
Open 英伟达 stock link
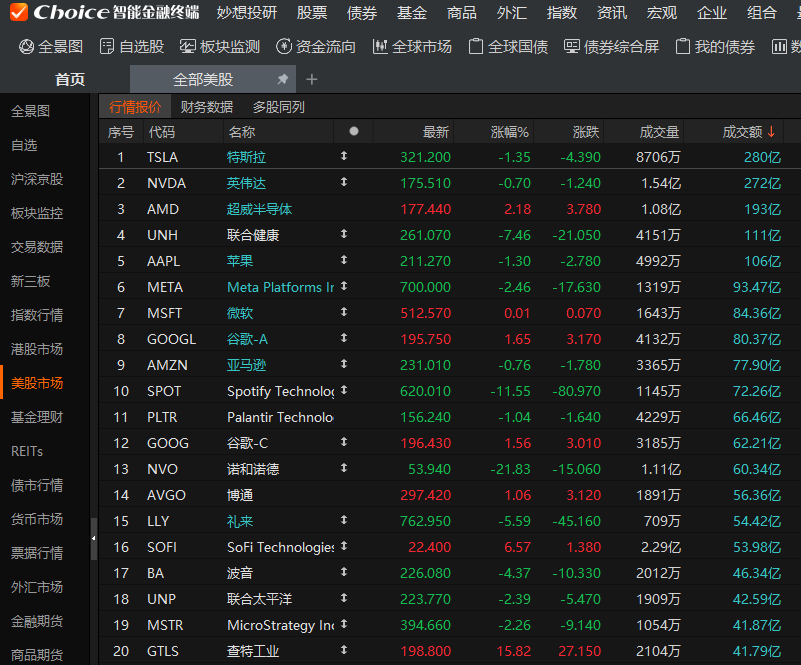click(246, 183)
